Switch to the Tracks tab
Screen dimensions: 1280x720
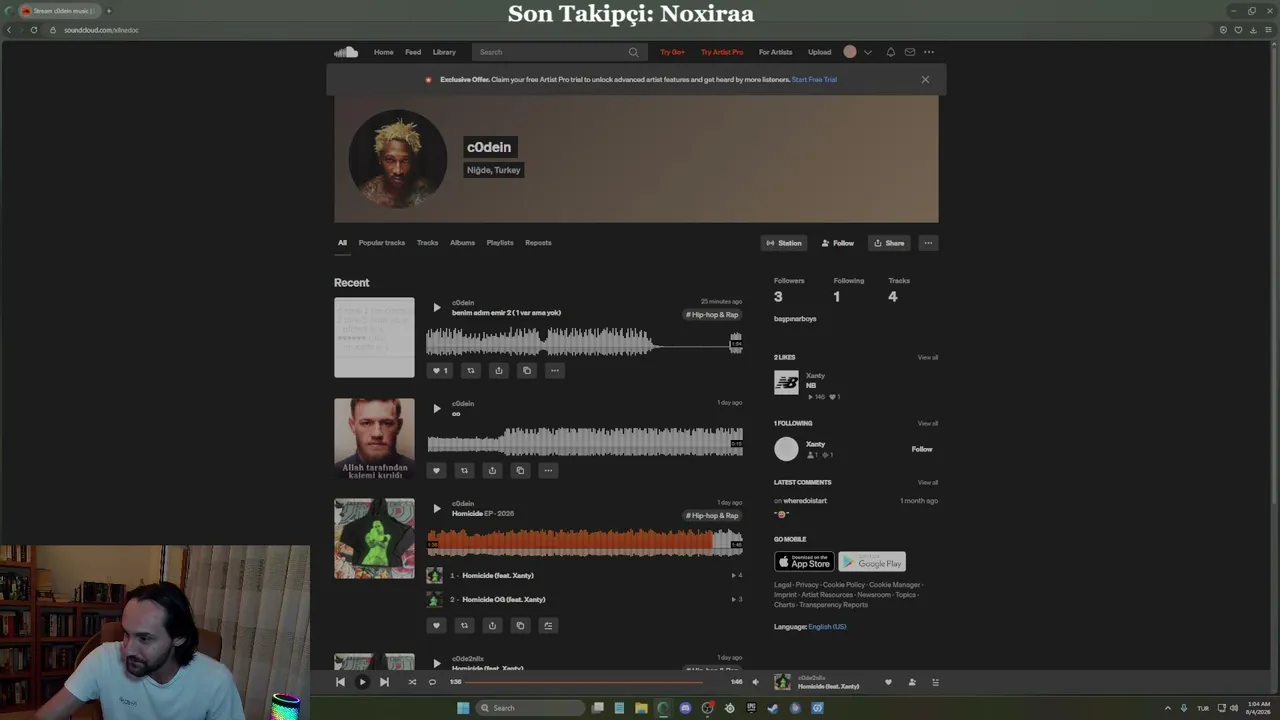[427, 243]
